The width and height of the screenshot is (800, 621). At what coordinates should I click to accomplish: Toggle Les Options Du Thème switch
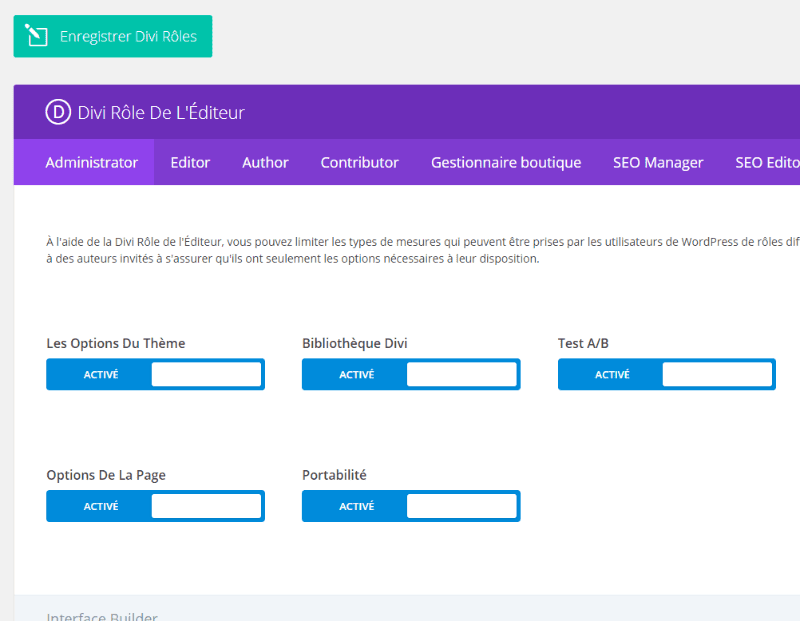[155, 375]
